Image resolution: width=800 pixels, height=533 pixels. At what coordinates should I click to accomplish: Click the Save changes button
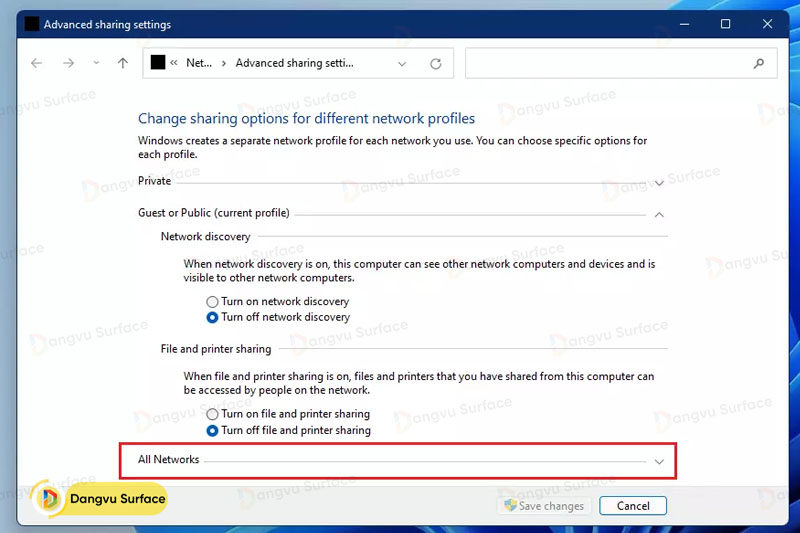(x=544, y=506)
